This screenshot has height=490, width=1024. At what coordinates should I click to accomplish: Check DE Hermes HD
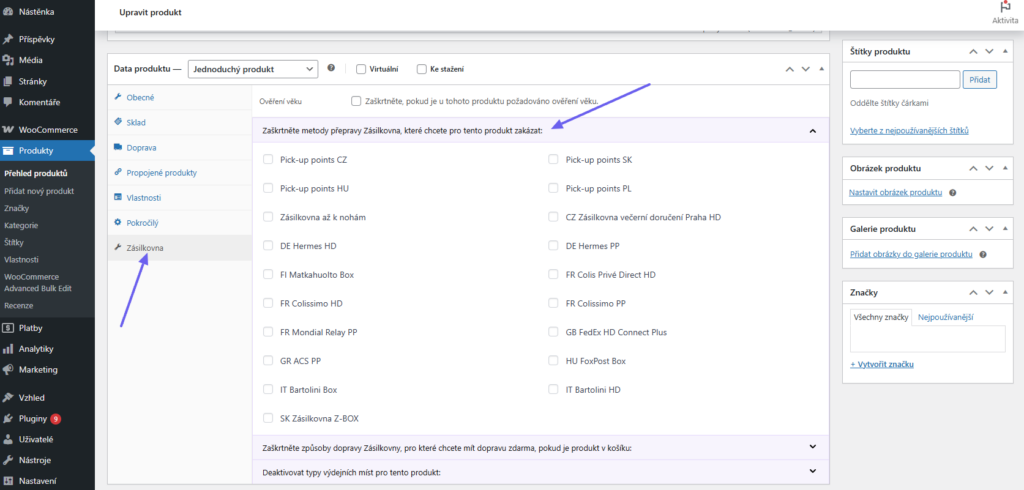pyautogui.click(x=268, y=246)
